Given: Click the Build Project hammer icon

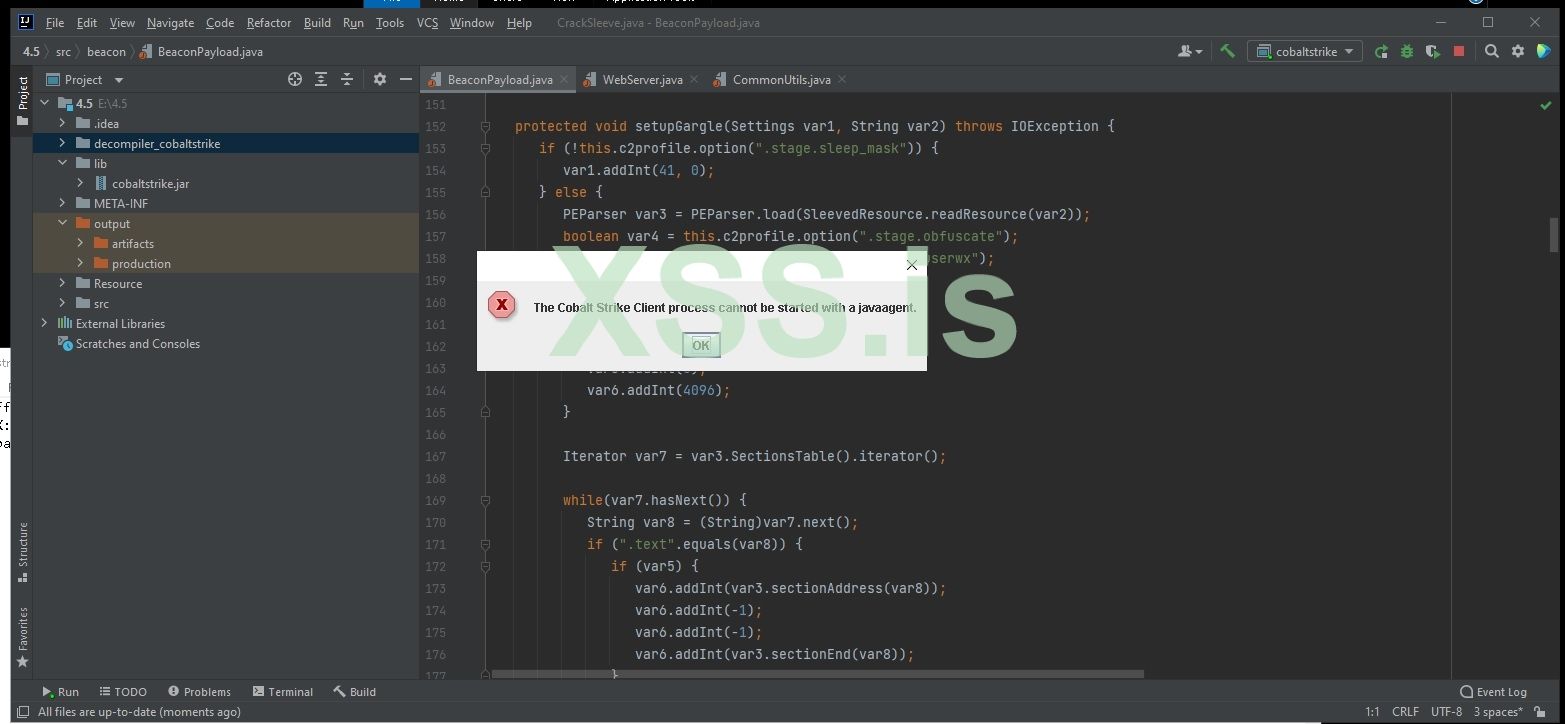Looking at the screenshot, I should click(x=1227, y=51).
